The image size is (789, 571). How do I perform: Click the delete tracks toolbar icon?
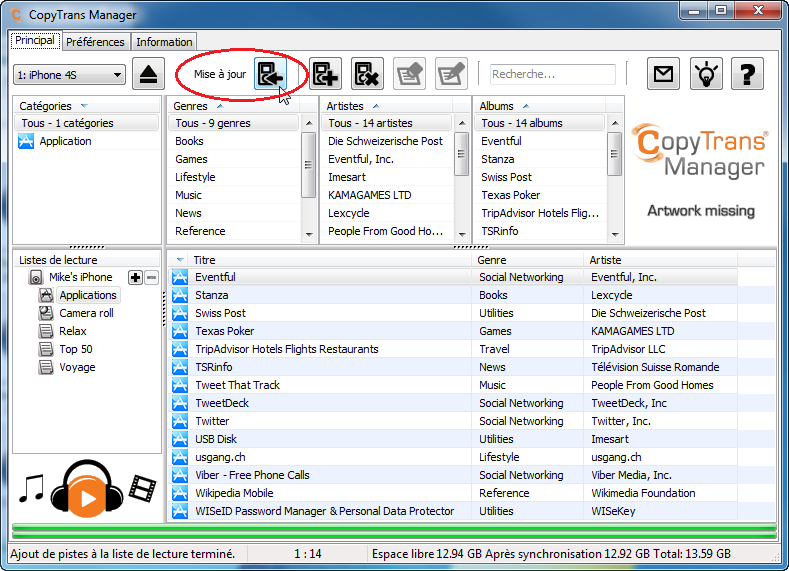click(367, 74)
